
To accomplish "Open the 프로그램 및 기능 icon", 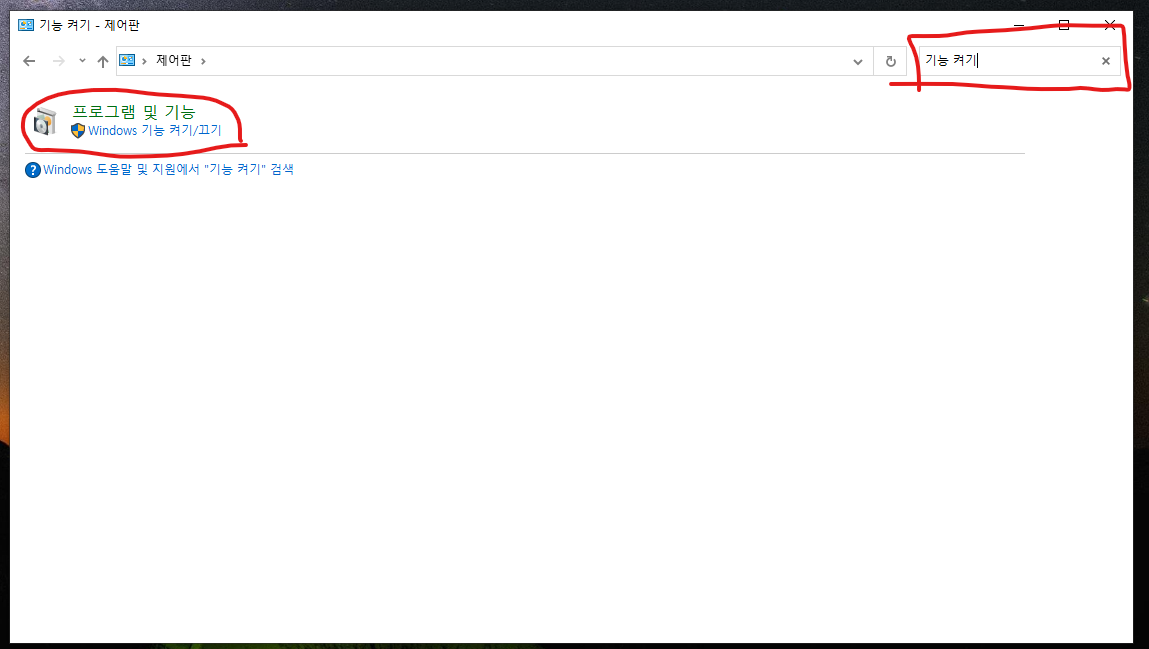I will pos(45,122).
